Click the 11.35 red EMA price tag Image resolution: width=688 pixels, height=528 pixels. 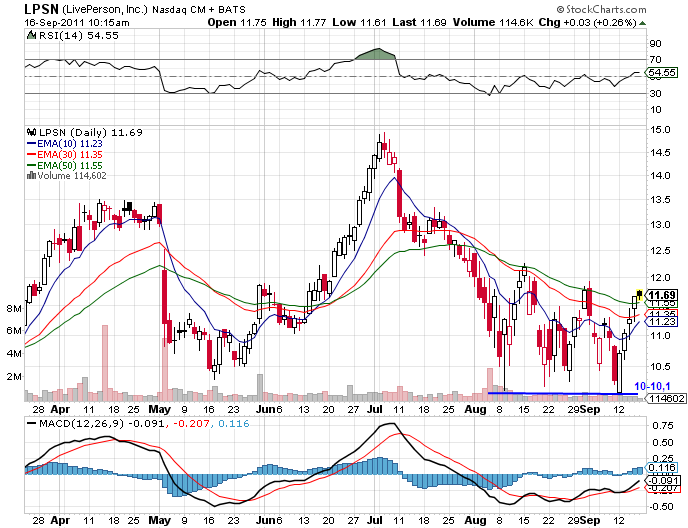click(662, 314)
